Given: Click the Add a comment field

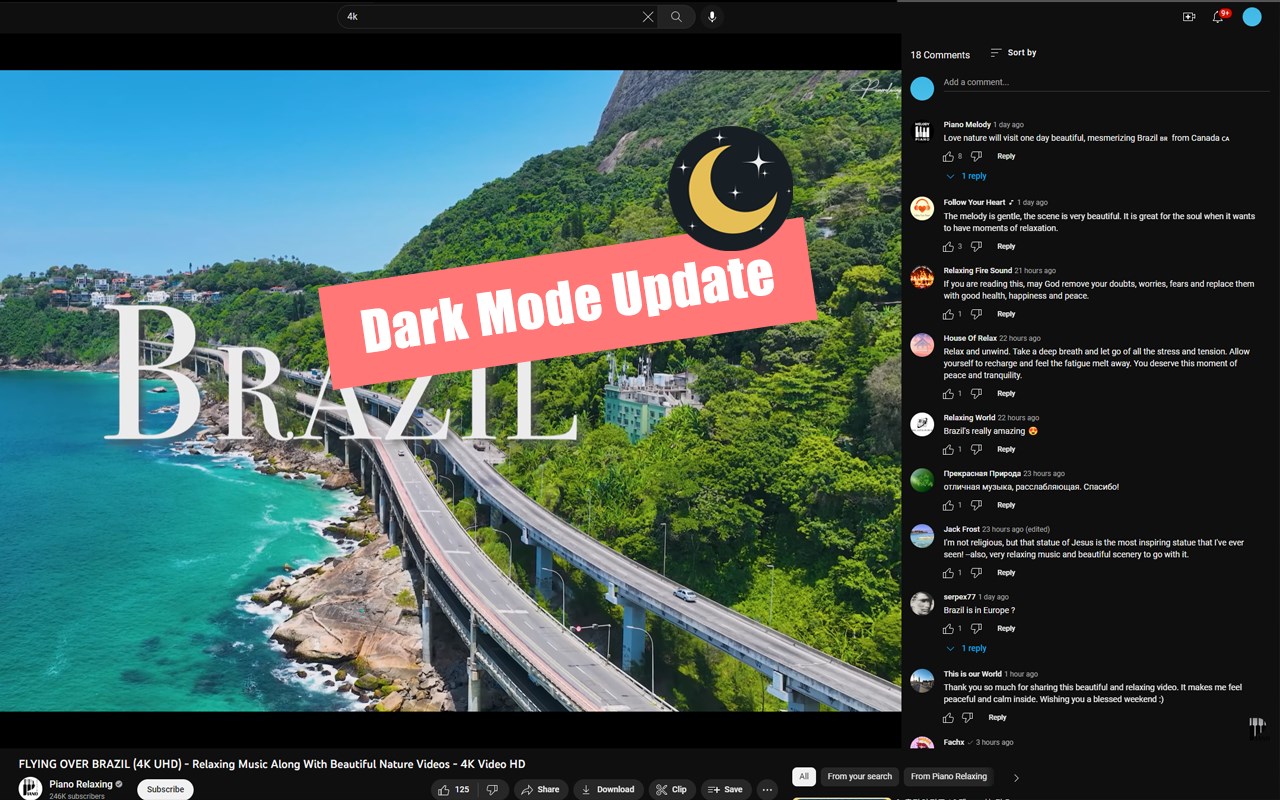Looking at the screenshot, I should click(x=1100, y=83).
